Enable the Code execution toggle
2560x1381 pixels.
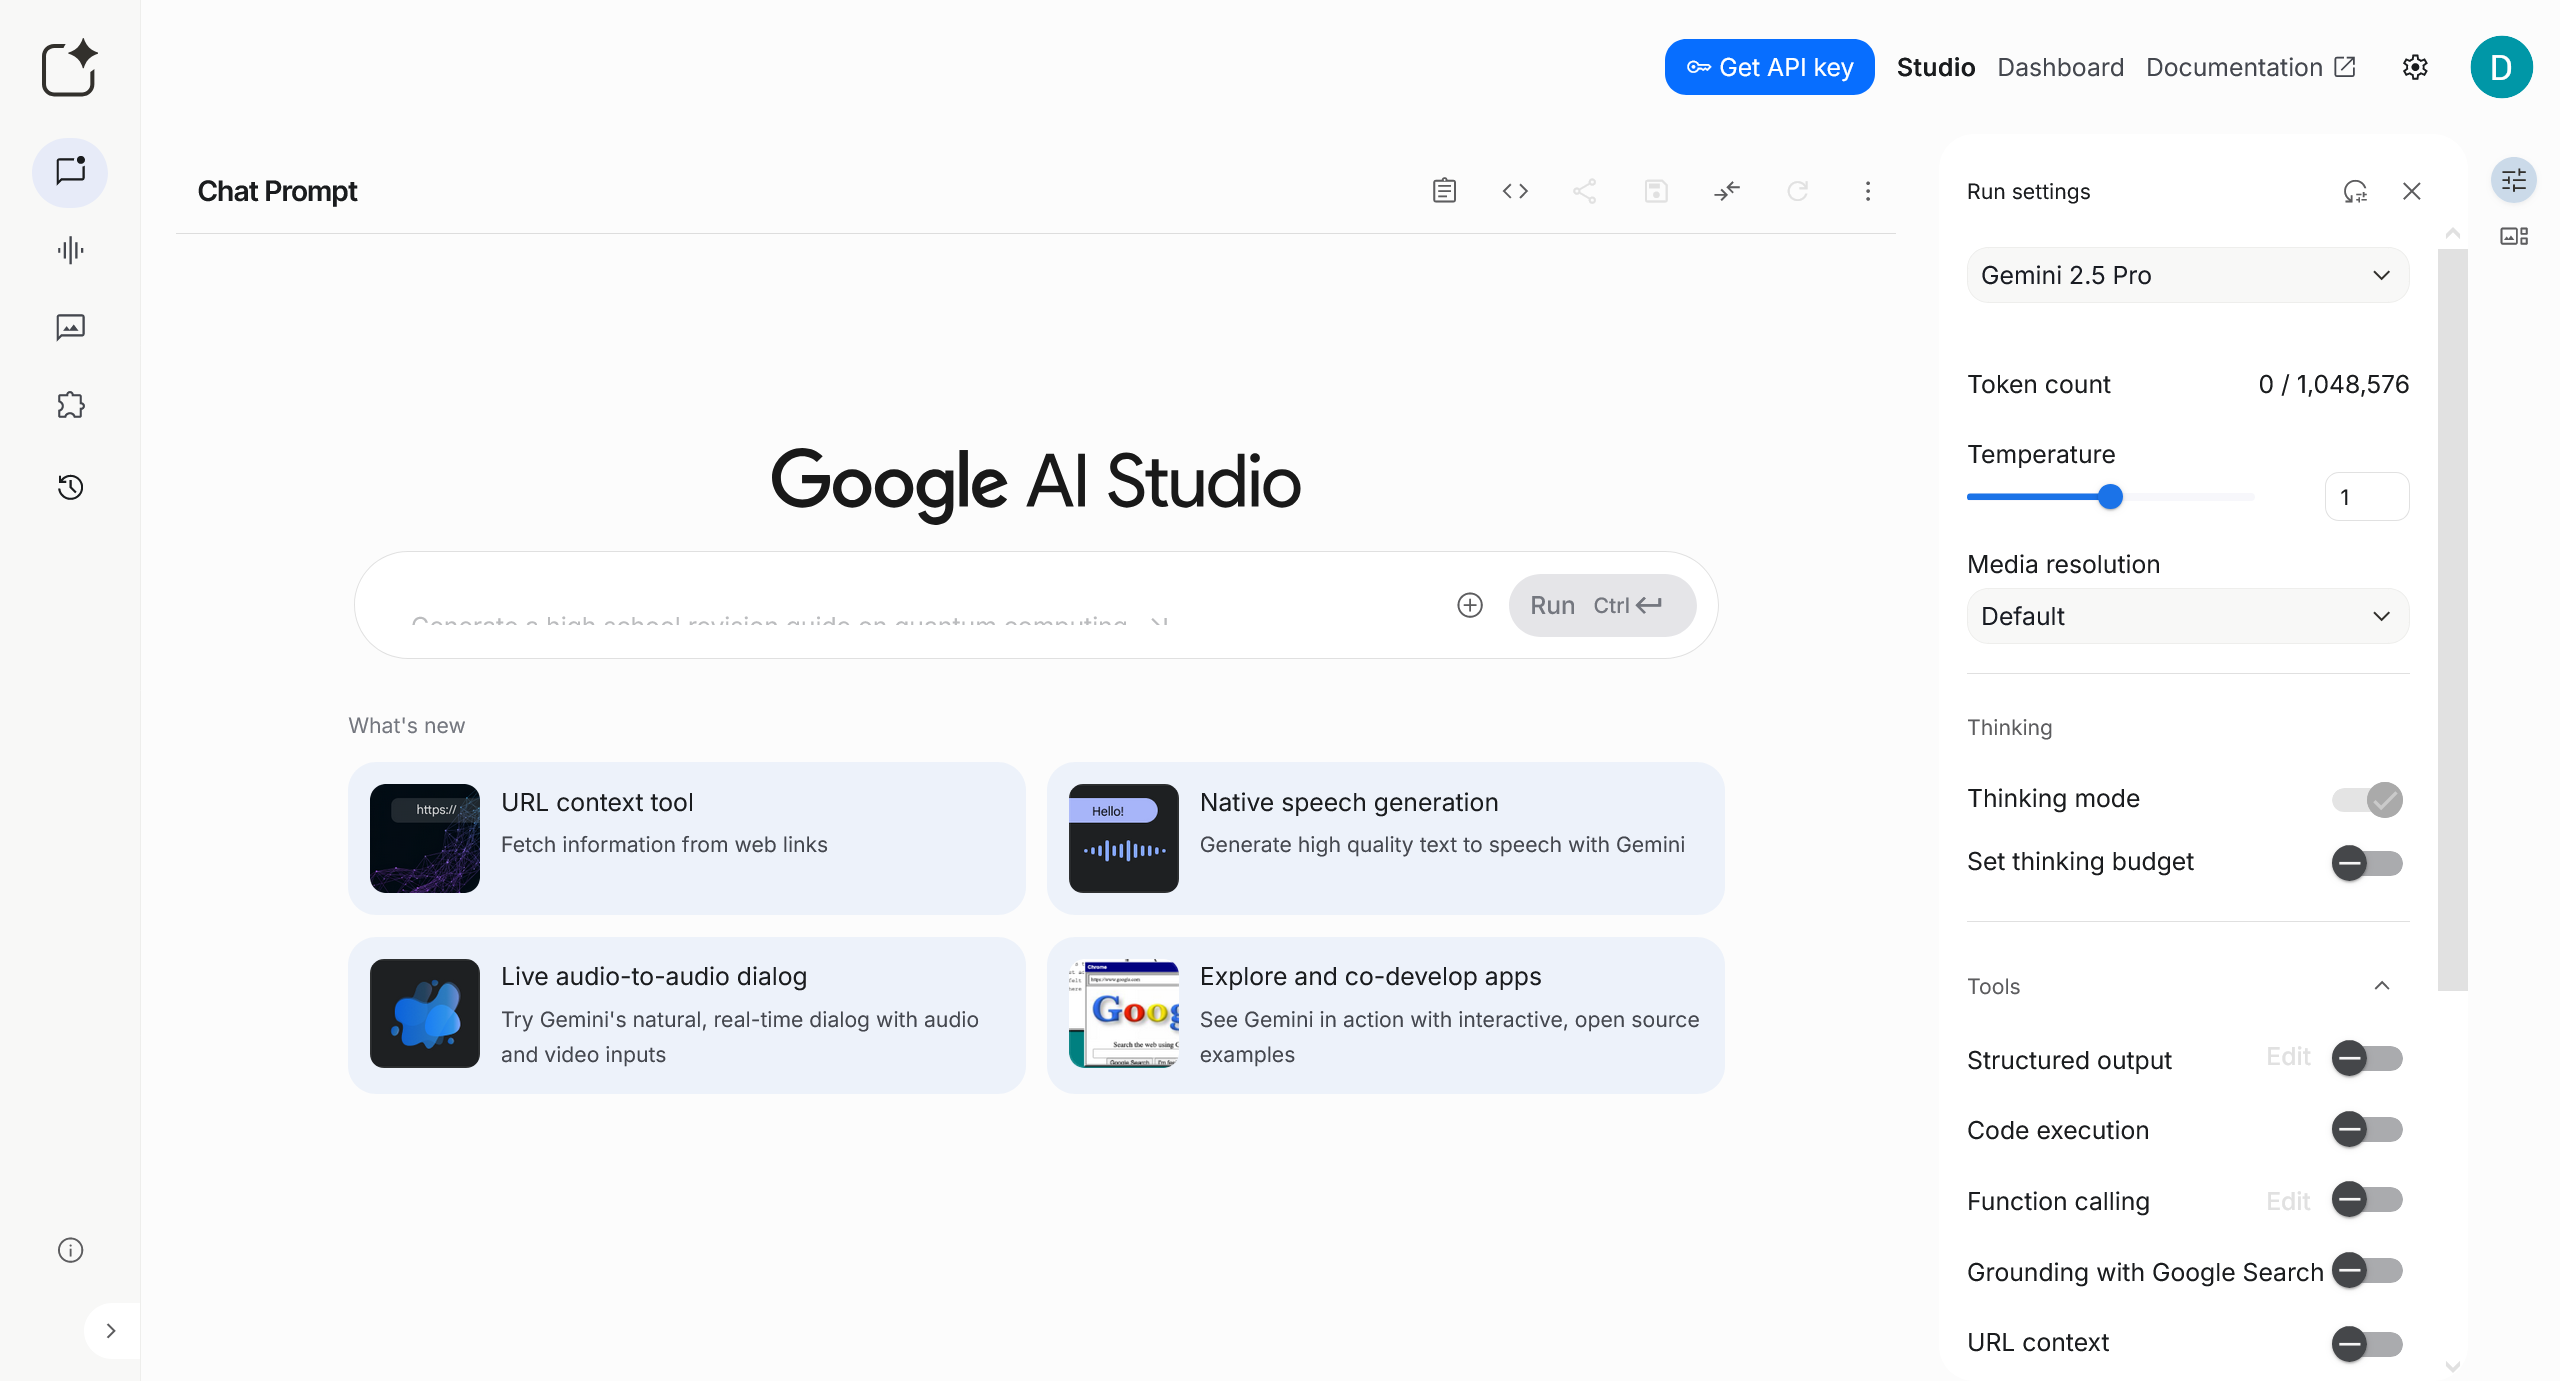2367,1130
